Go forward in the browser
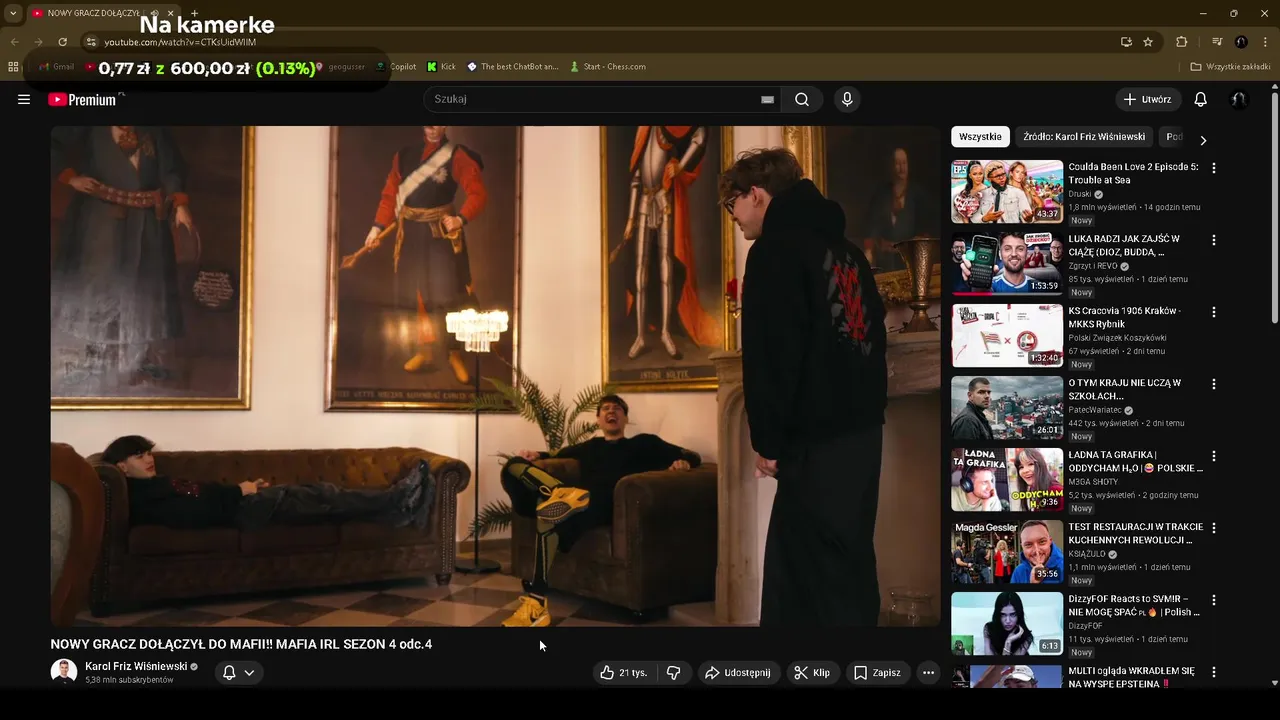 click(38, 42)
